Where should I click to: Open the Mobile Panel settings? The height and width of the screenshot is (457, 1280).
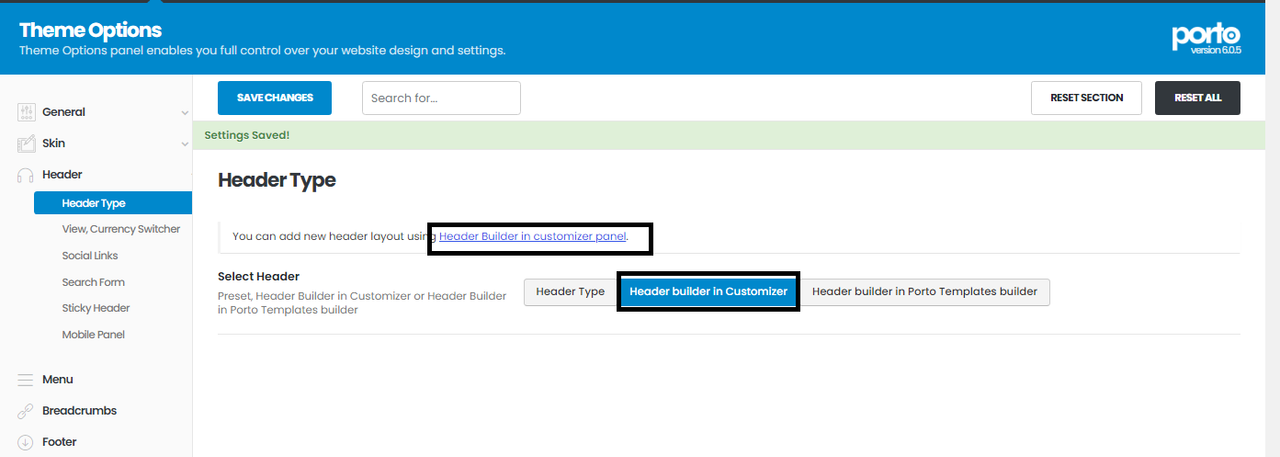[93, 334]
